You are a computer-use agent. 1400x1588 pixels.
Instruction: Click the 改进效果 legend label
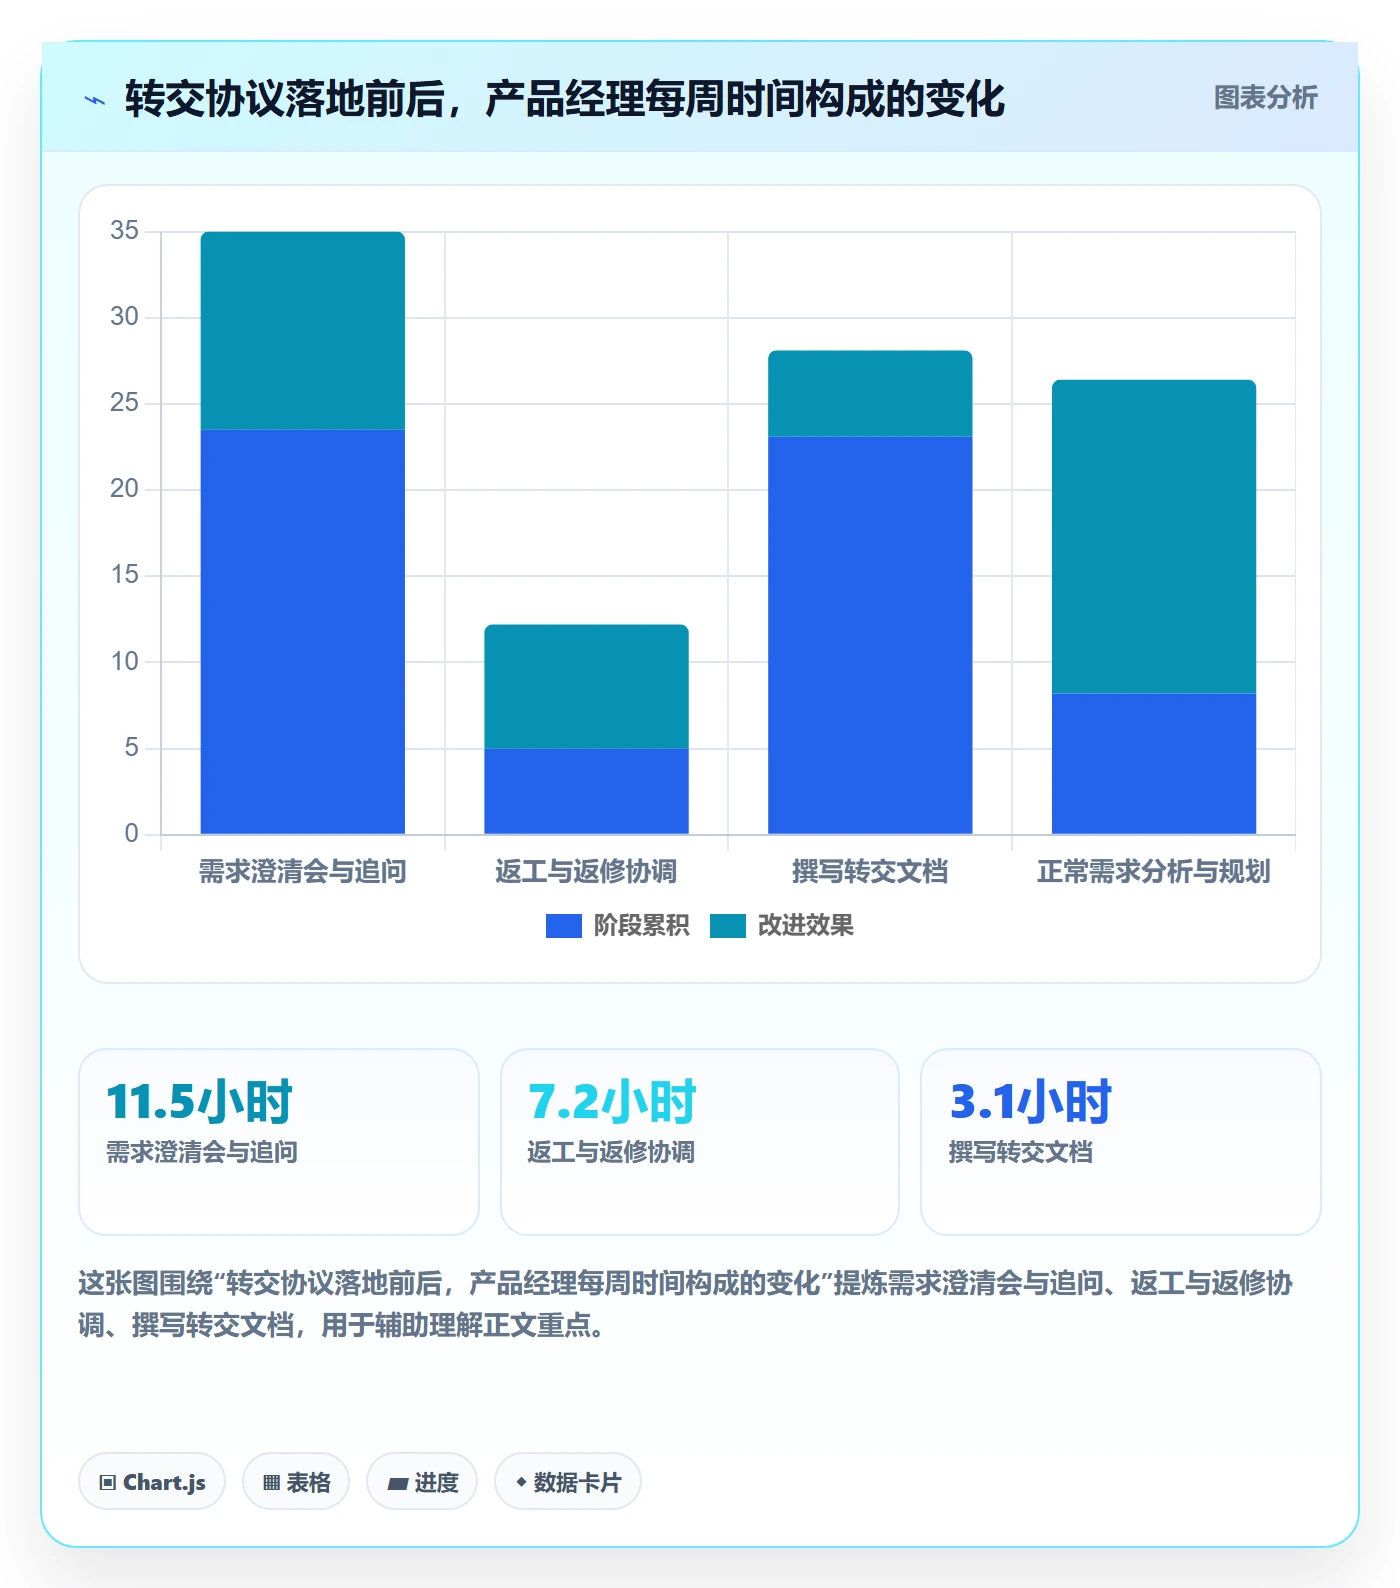click(805, 926)
